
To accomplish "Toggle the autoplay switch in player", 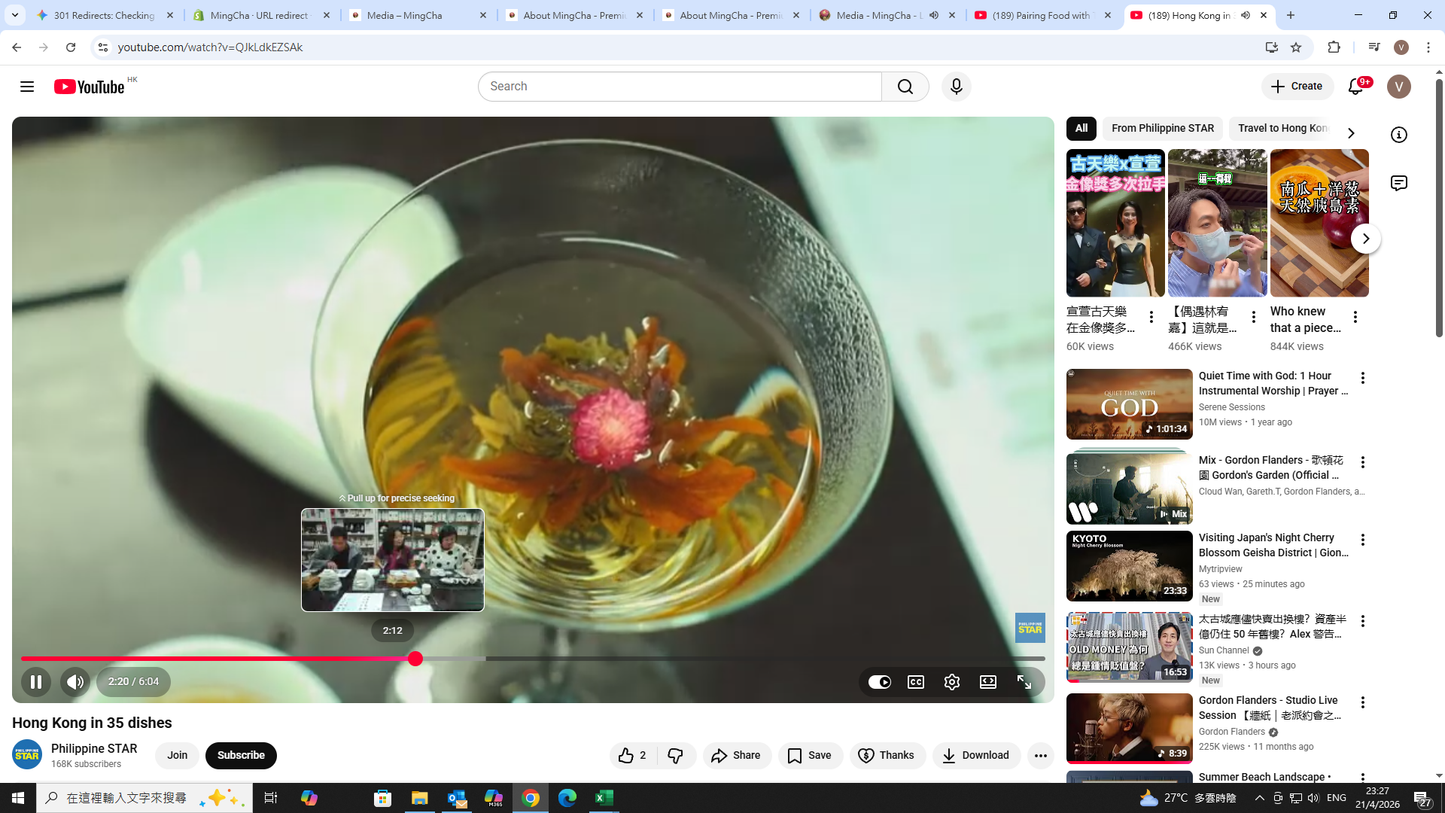I will coord(879,682).
